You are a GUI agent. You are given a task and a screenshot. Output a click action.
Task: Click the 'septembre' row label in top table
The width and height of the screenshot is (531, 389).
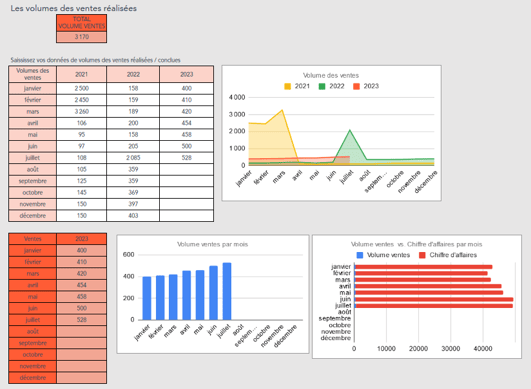click(33, 181)
